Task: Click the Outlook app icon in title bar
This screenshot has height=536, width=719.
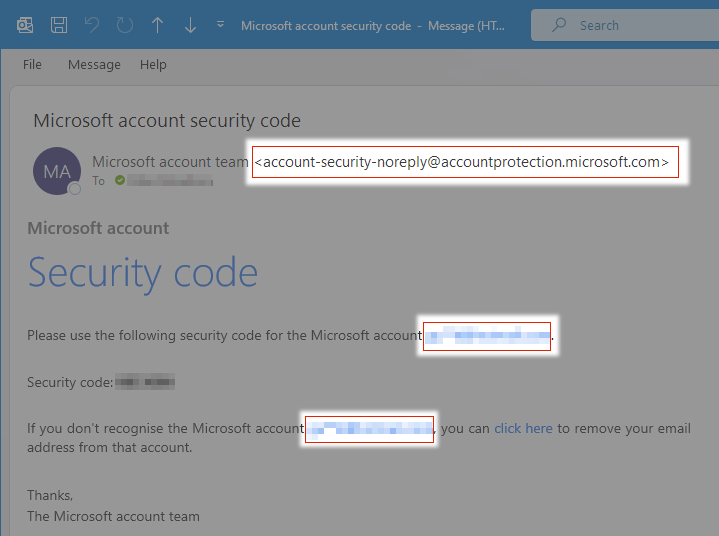Action: pos(25,25)
